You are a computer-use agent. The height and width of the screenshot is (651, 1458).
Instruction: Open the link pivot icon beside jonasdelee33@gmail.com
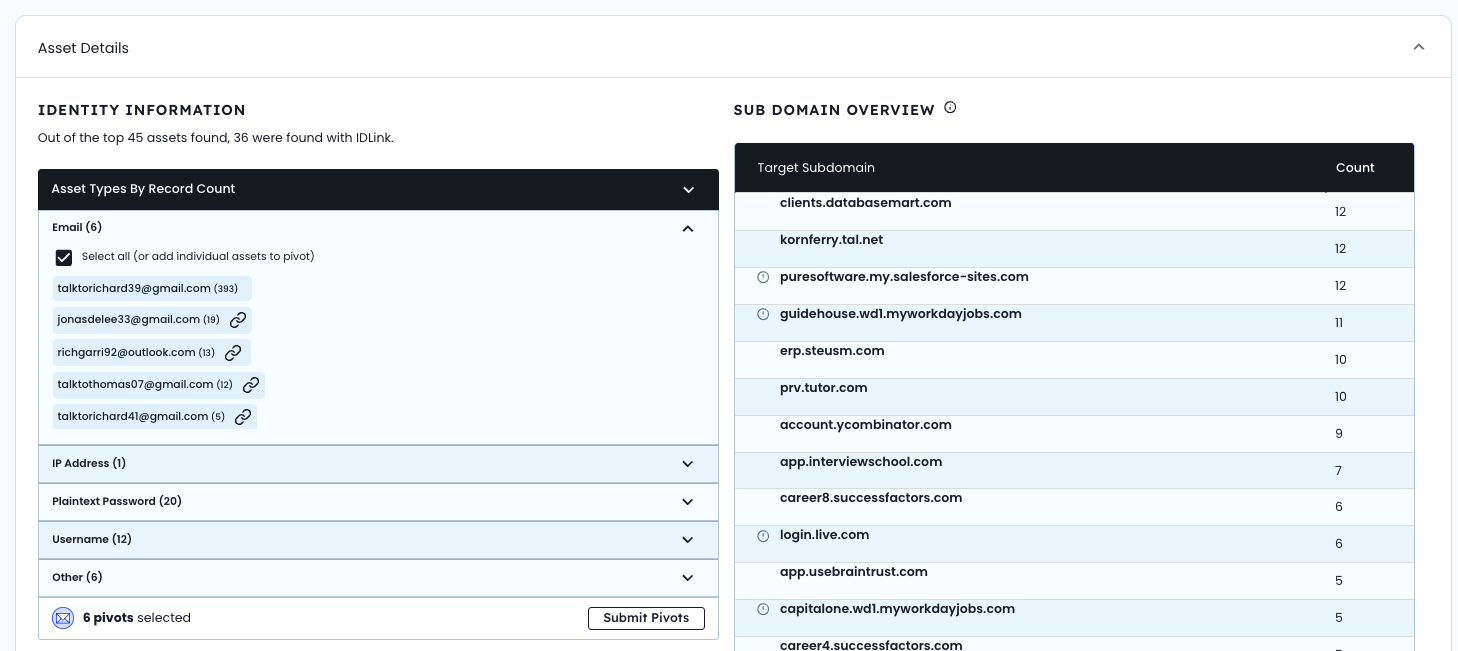pos(236,320)
